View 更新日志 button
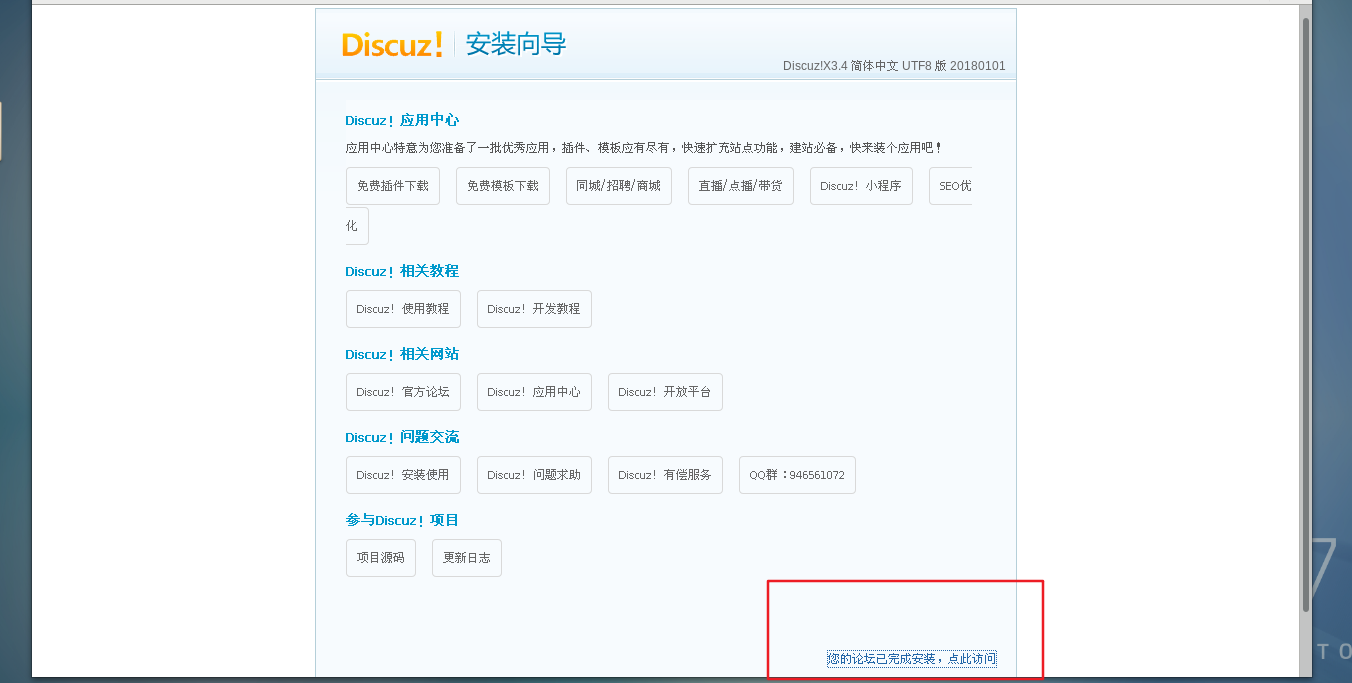 pyautogui.click(x=467, y=558)
